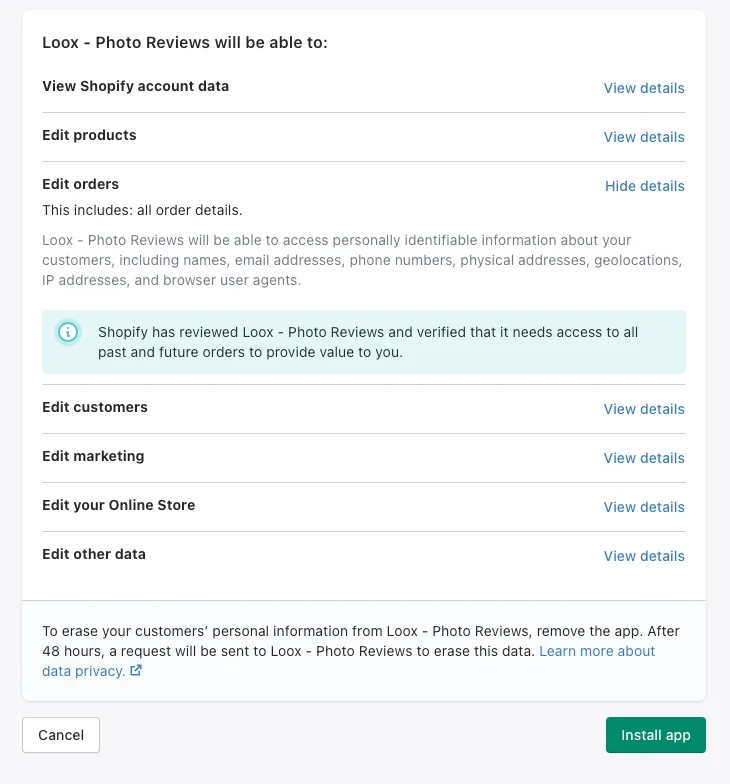Select the "Edit other data" permission label
730x784 pixels.
coord(94,554)
